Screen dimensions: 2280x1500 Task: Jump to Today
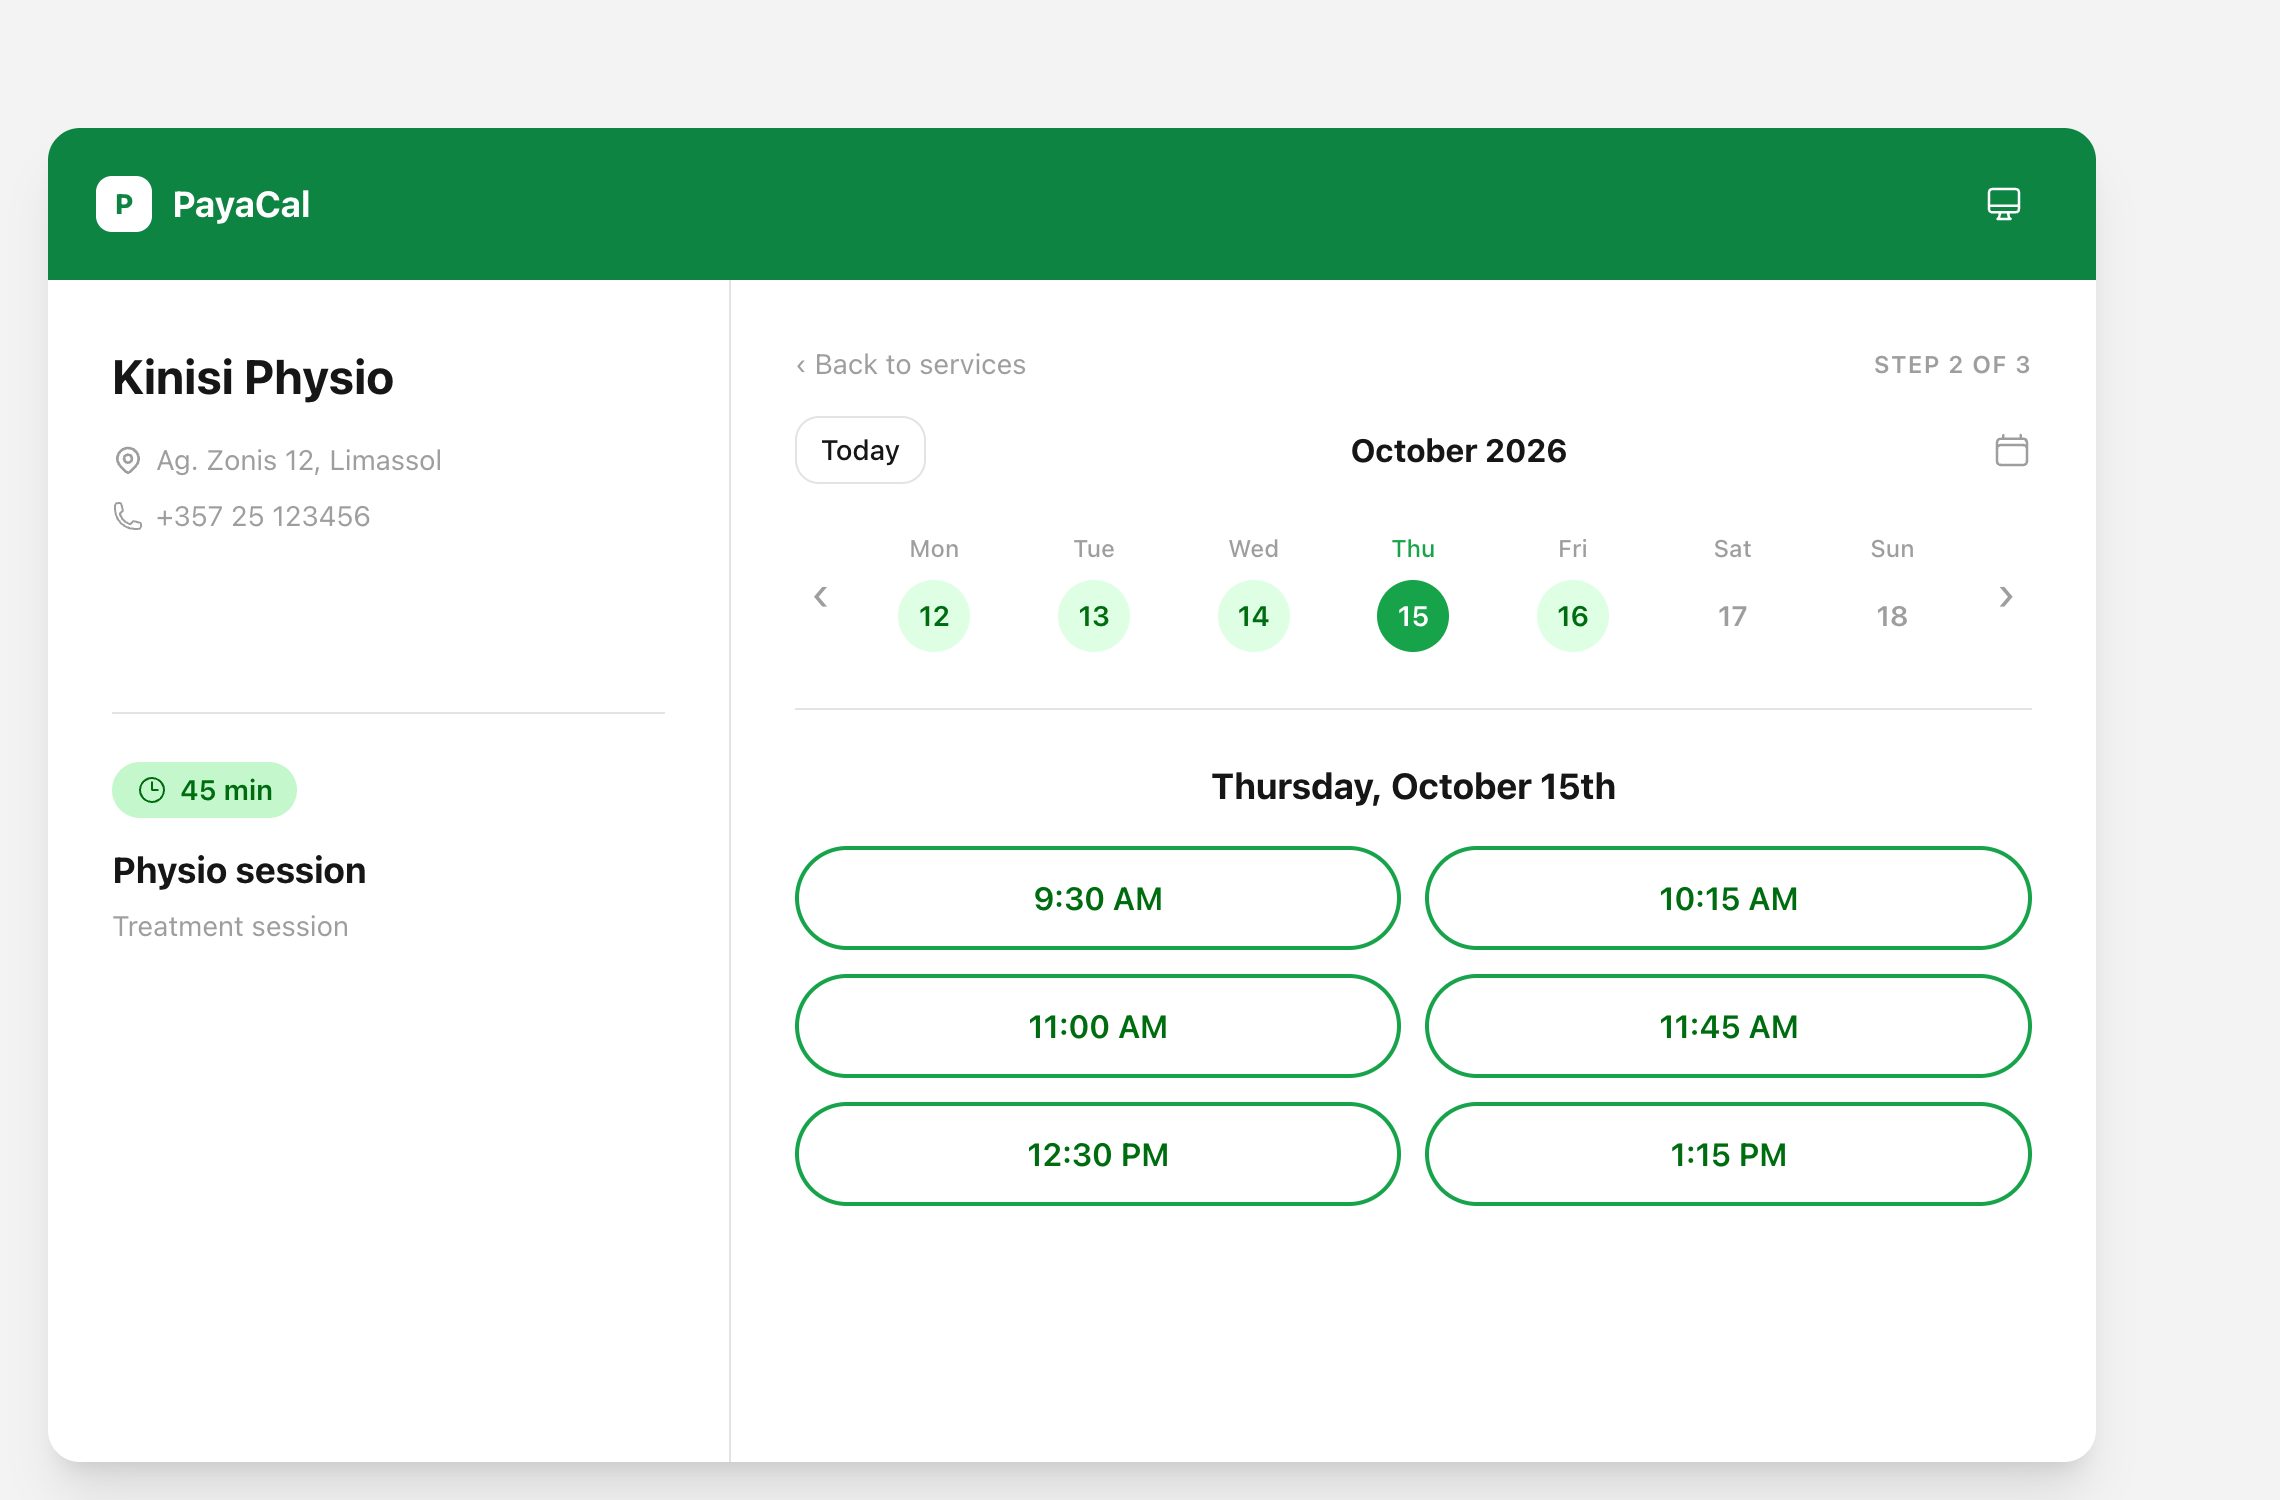click(x=860, y=450)
